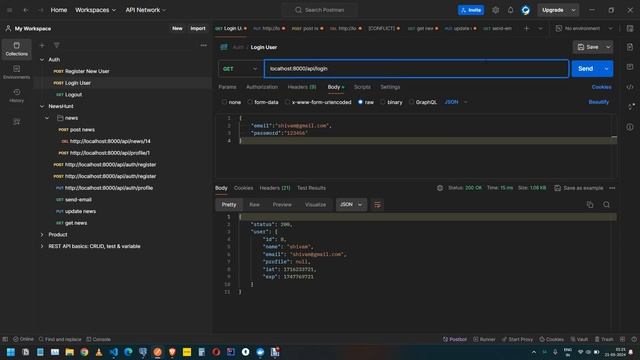Open the documentation icon in the right sidebar
The height and width of the screenshot is (360, 640).
click(x=630, y=47)
